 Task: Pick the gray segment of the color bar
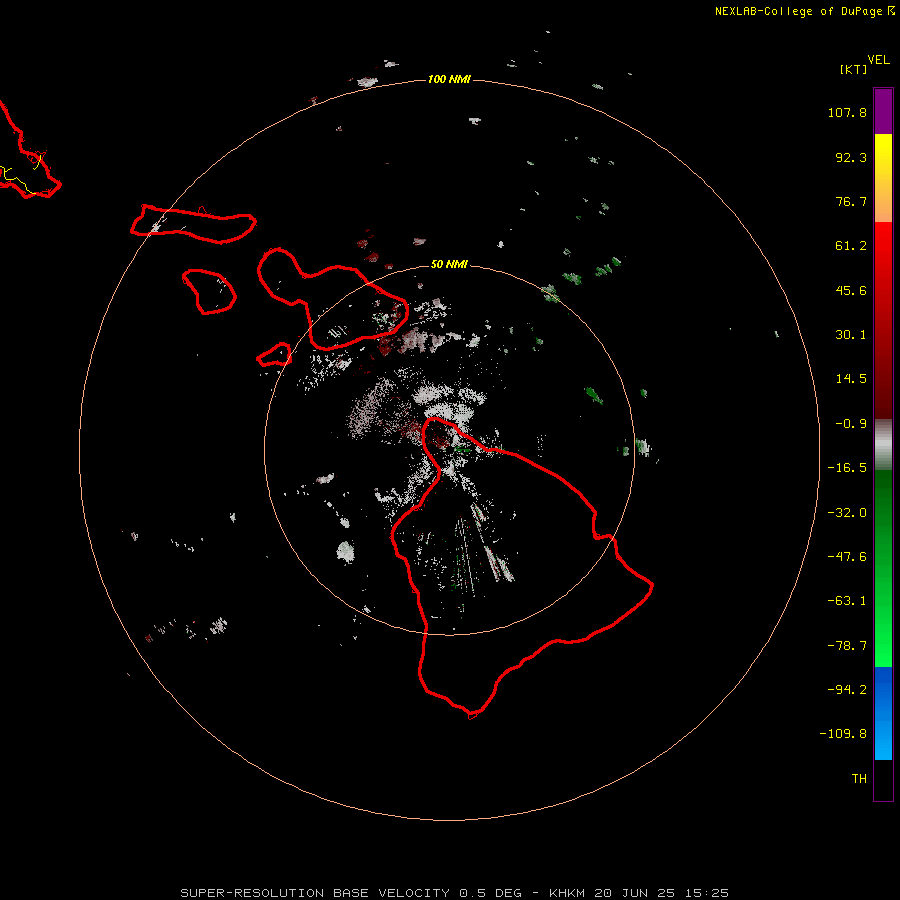tap(883, 445)
